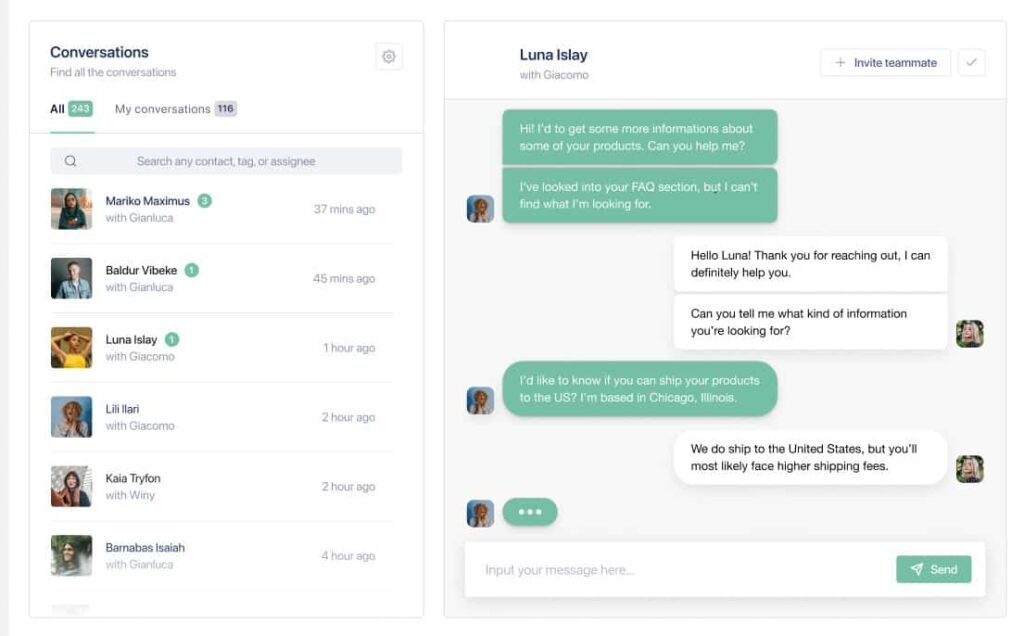Click the search magnifier icon
Image resolution: width=1024 pixels, height=636 pixels.
pyautogui.click(x=71, y=161)
